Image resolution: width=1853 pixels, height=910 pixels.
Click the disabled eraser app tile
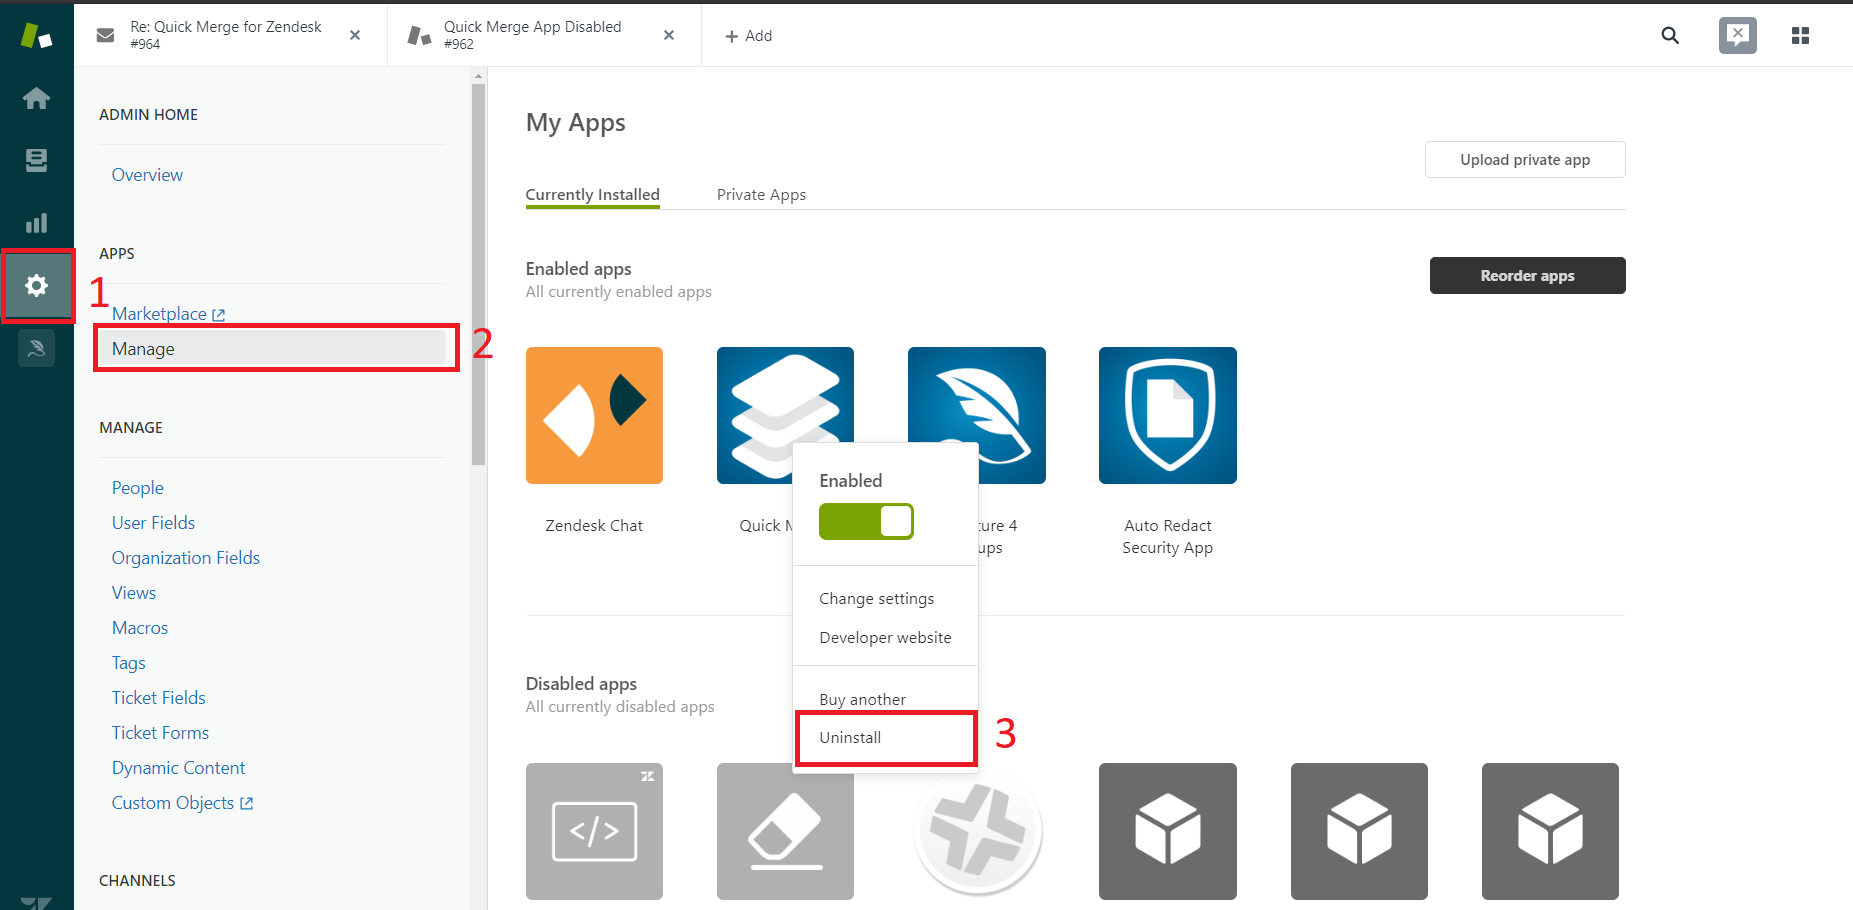[x=785, y=834]
